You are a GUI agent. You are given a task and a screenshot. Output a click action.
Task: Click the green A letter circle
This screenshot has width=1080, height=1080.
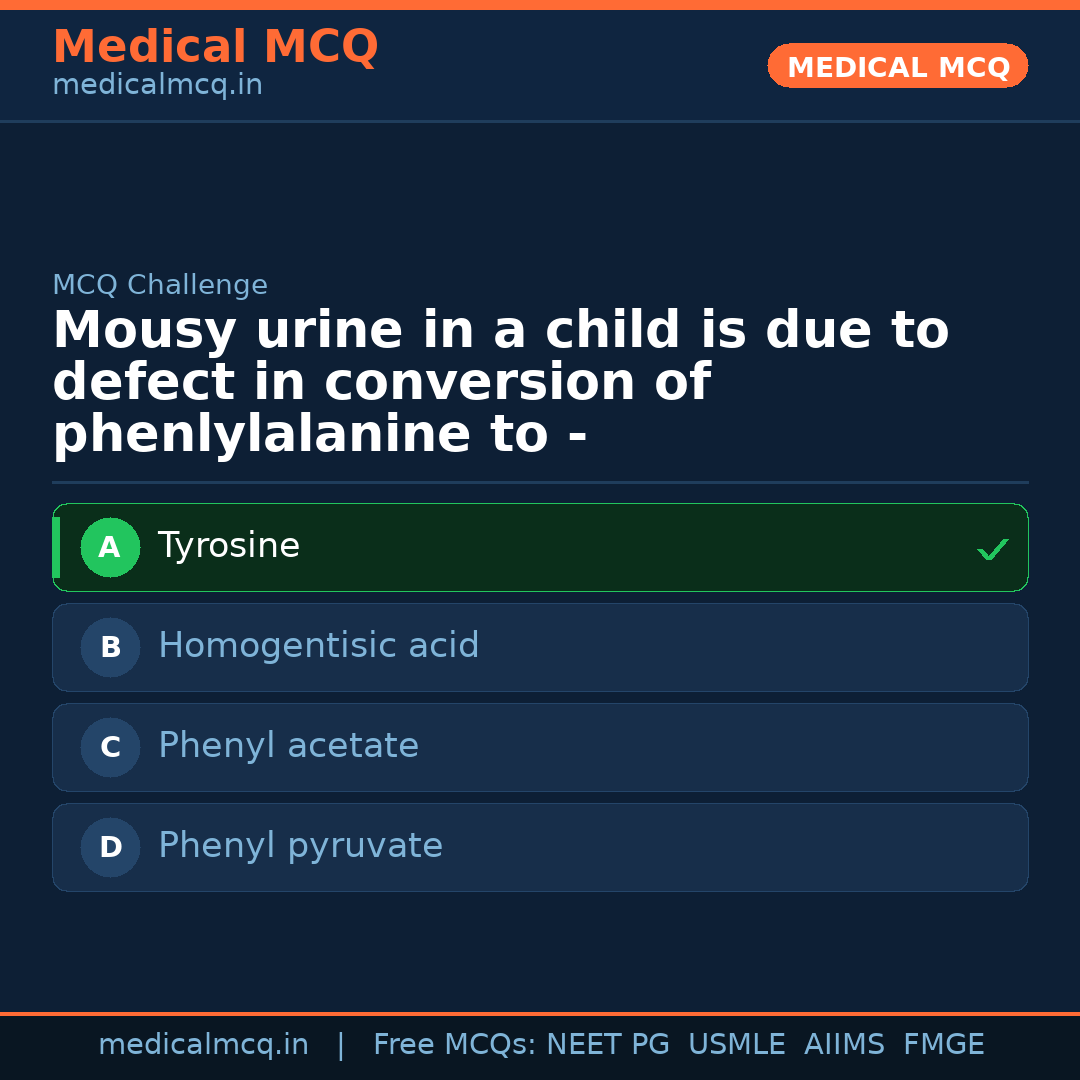(110, 548)
